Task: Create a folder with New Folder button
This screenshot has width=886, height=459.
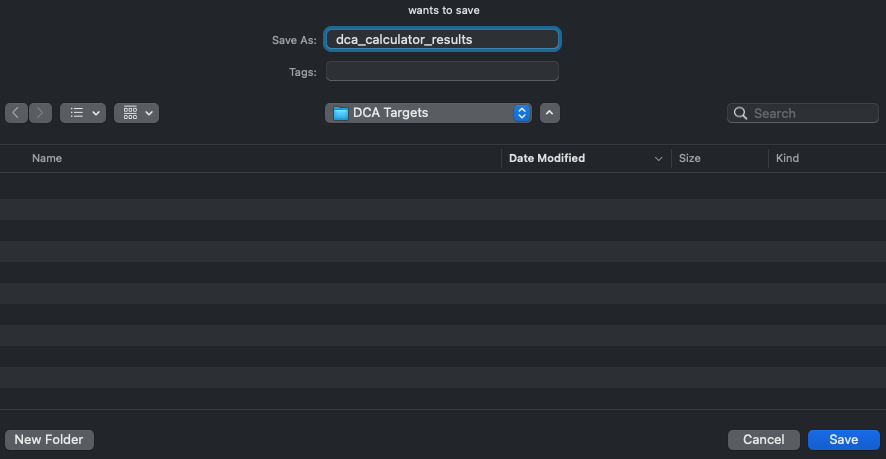Action: (49, 440)
